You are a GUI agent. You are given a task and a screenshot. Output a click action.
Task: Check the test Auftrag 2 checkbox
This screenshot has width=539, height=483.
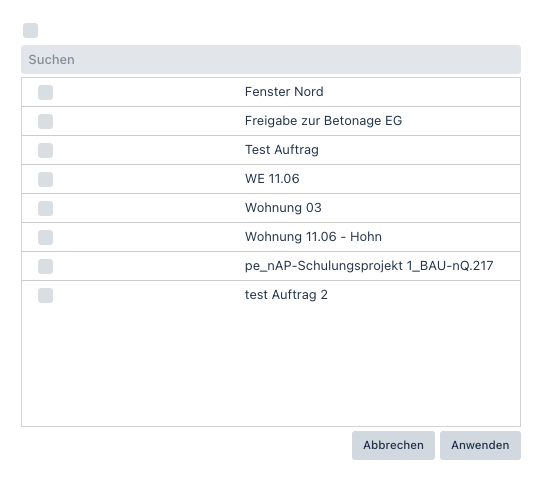click(45, 295)
